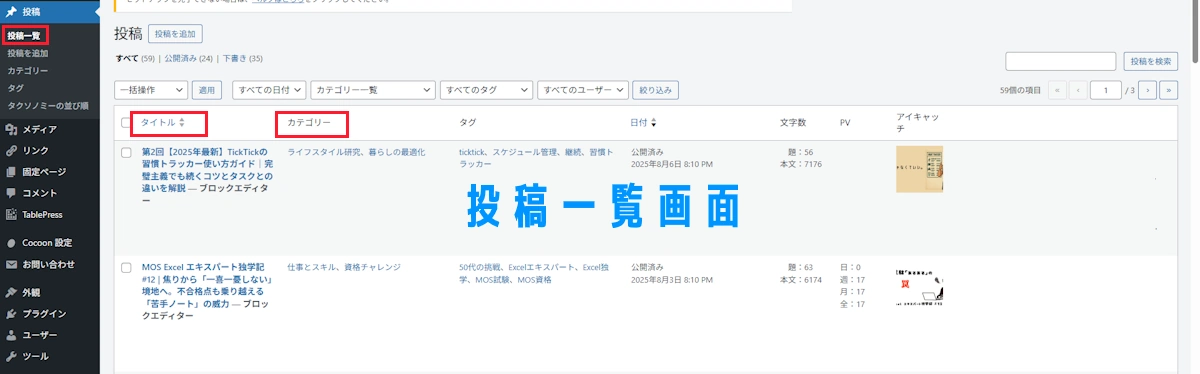Click the 日付 sort arrow icon
The height and width of the screenshot is (374, 1200).
click(653, 123)
